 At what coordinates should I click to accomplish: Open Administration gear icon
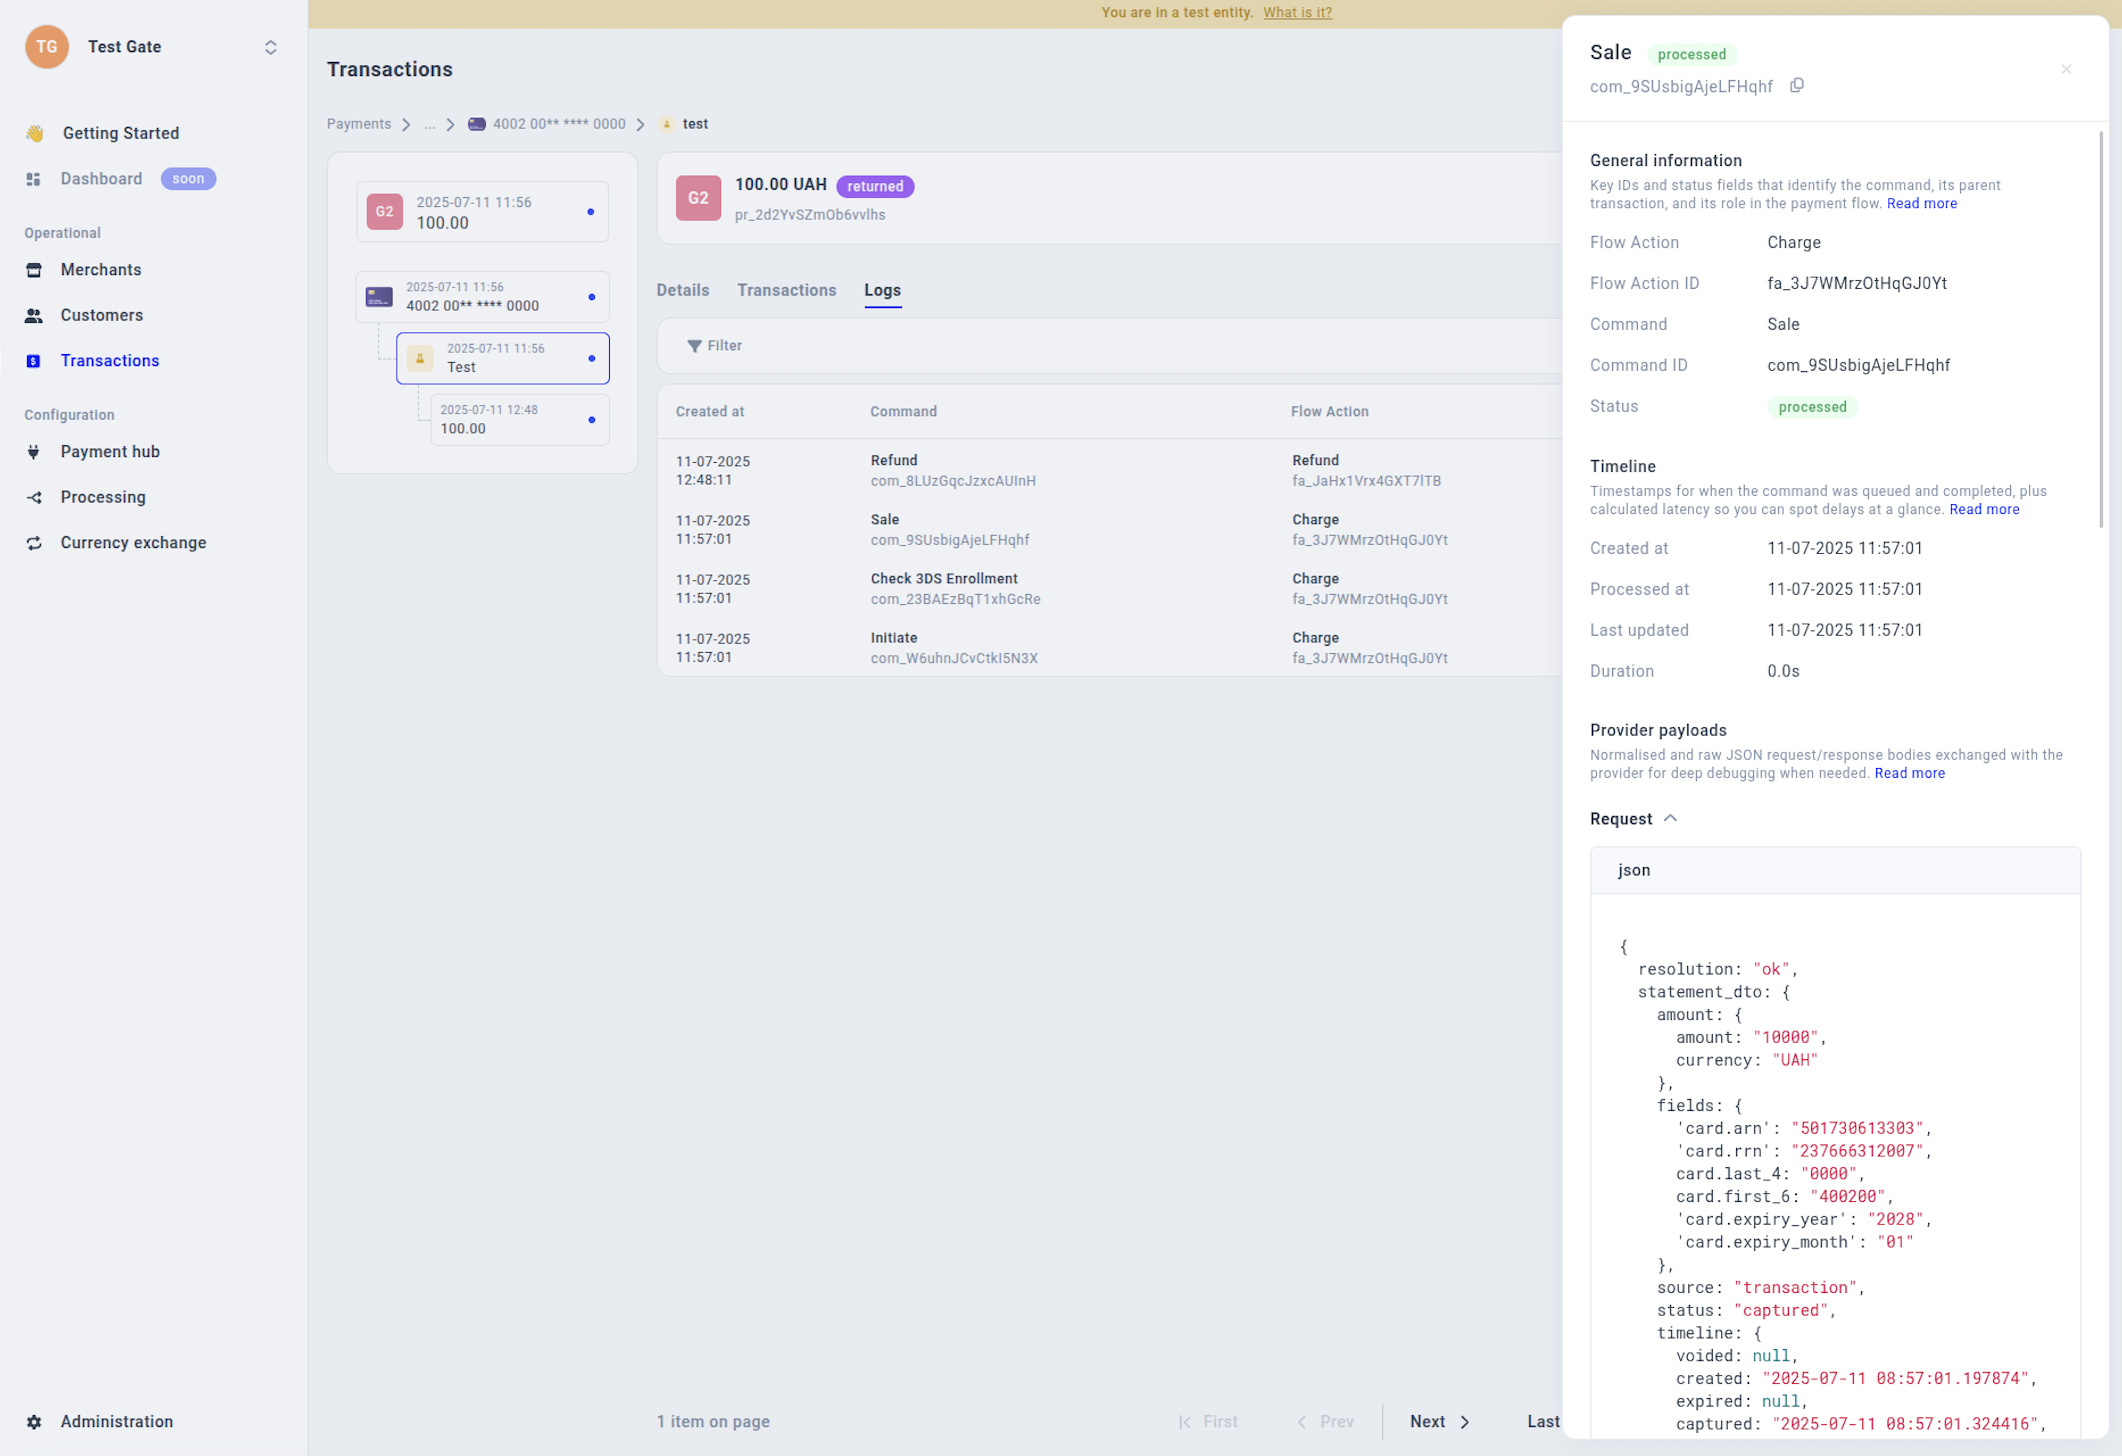coord(34,1421)
